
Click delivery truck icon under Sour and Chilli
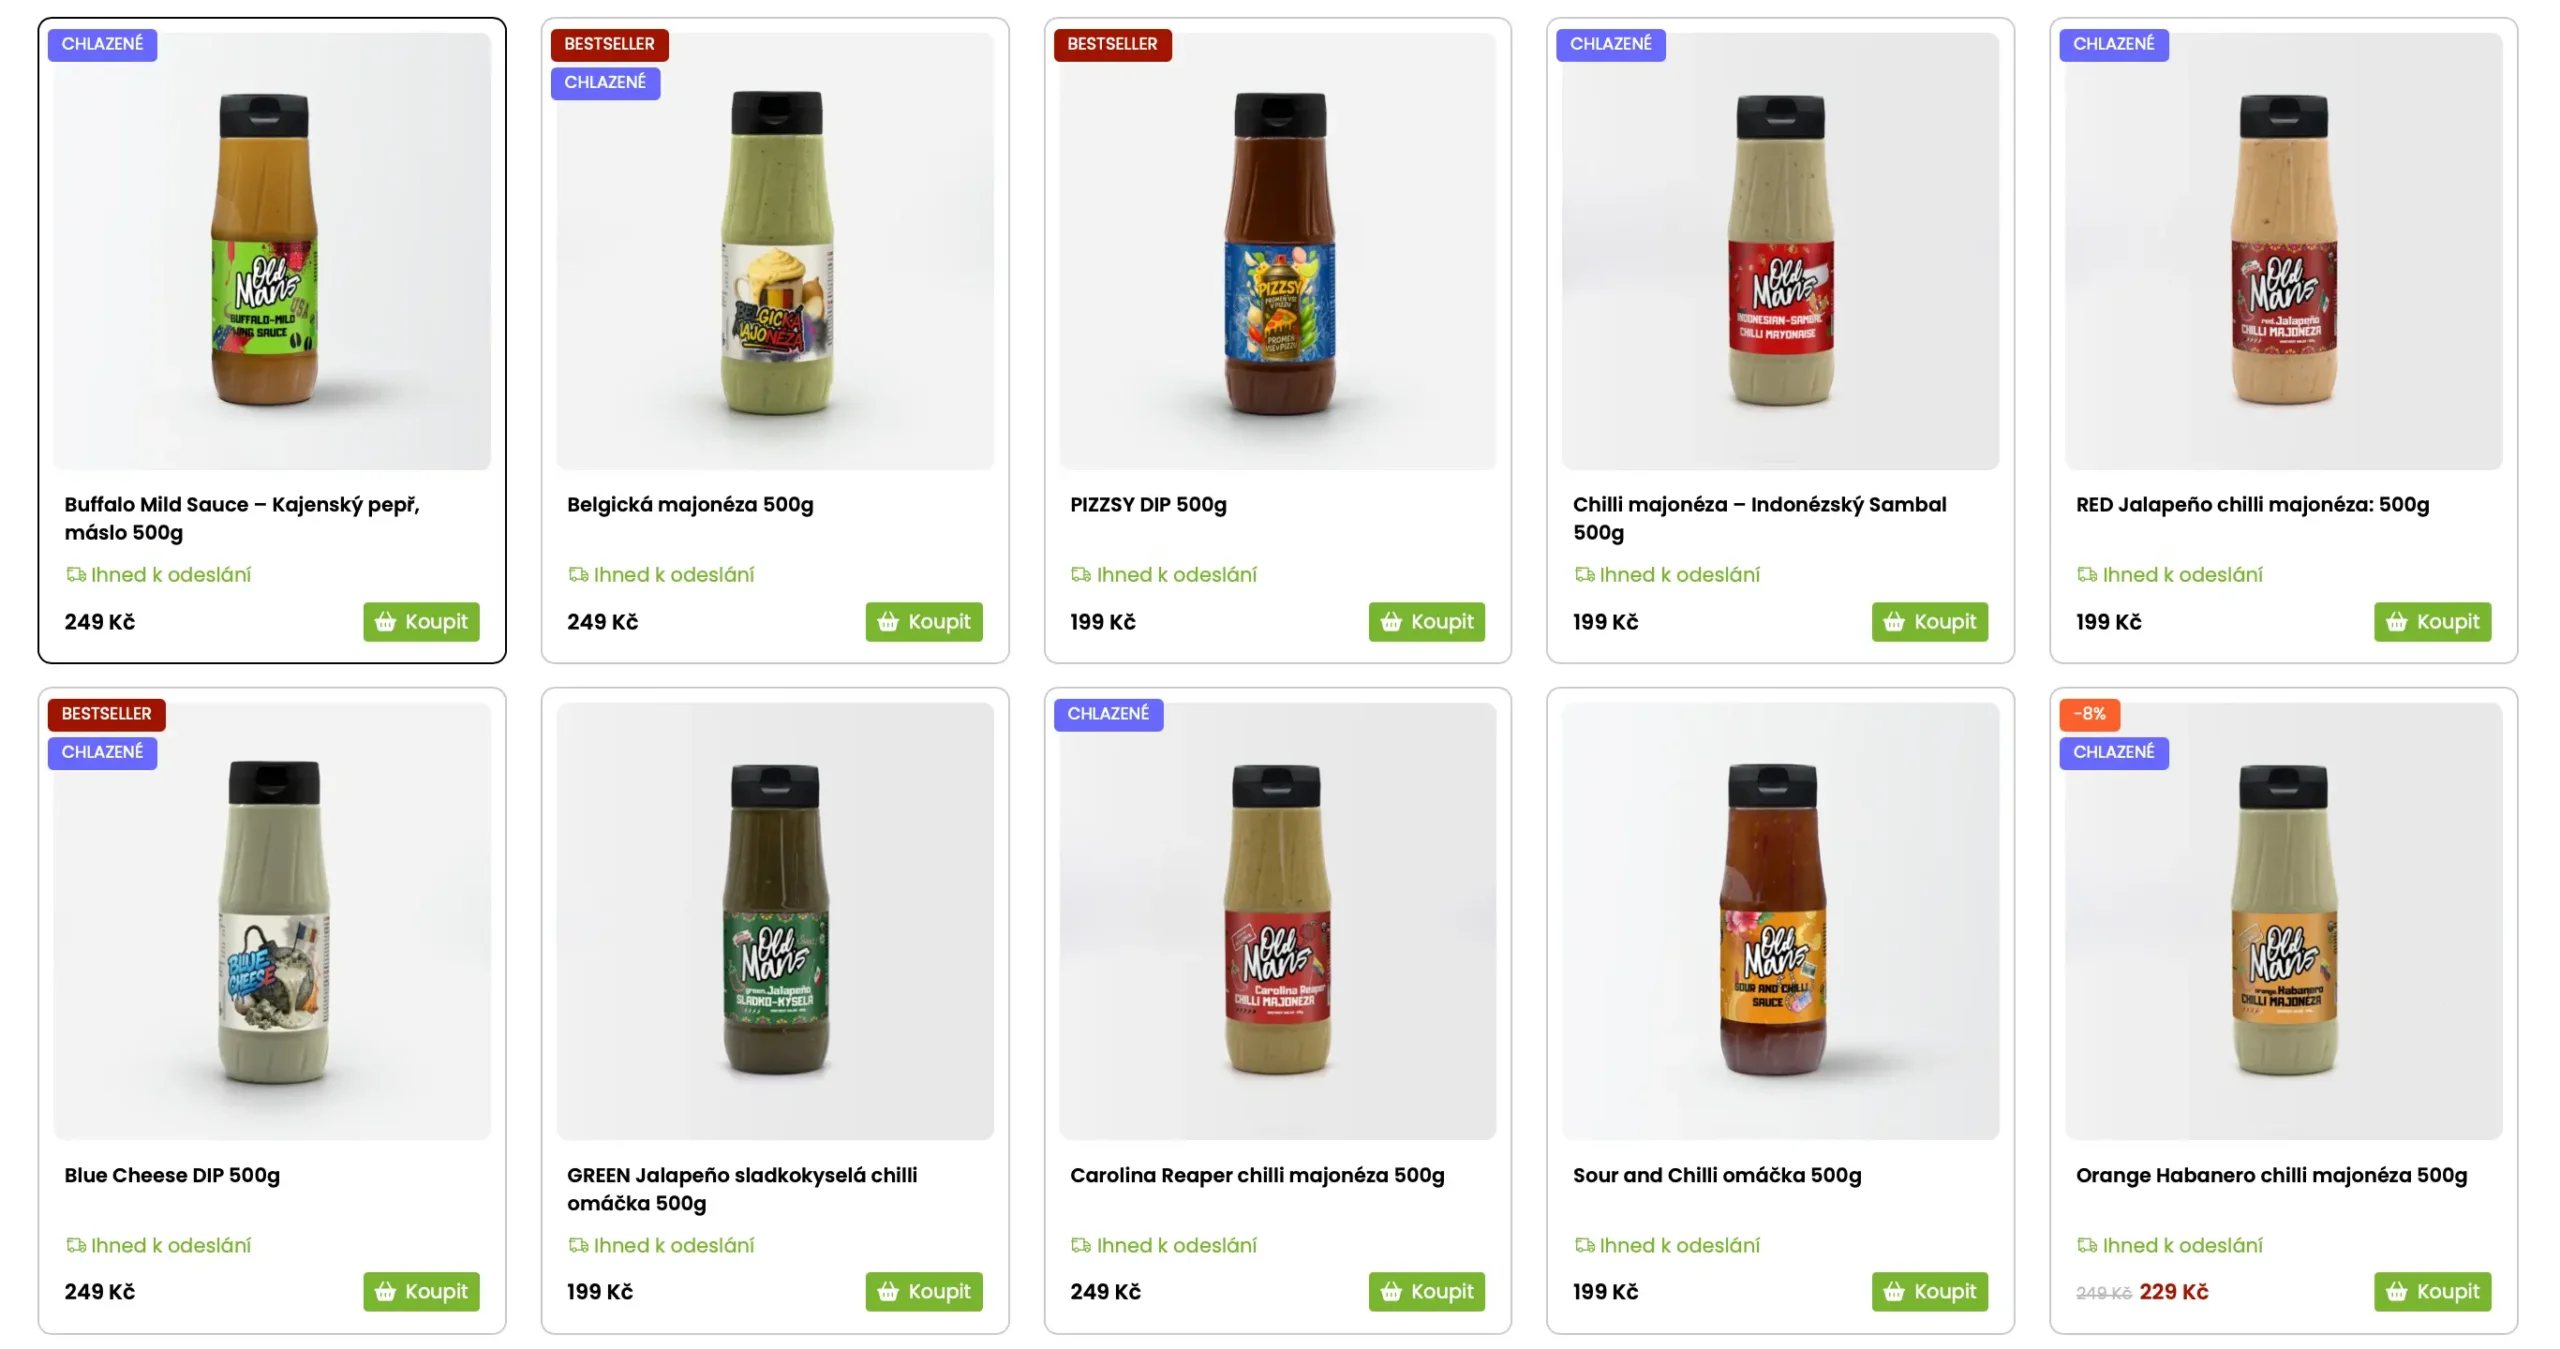pyautogui.click(x=1584, y=1245)
